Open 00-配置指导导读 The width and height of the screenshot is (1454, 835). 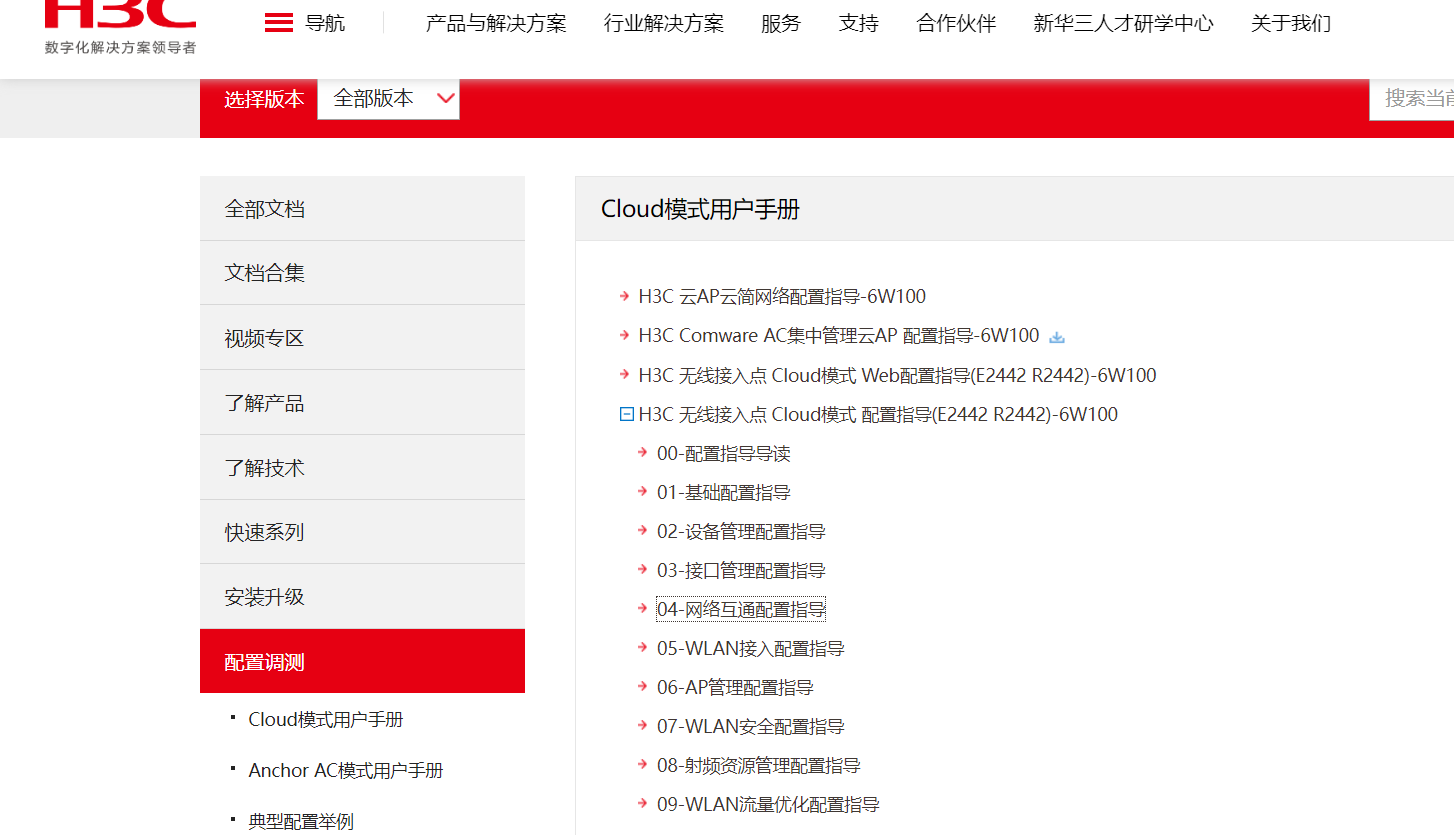tap(724, 454)
